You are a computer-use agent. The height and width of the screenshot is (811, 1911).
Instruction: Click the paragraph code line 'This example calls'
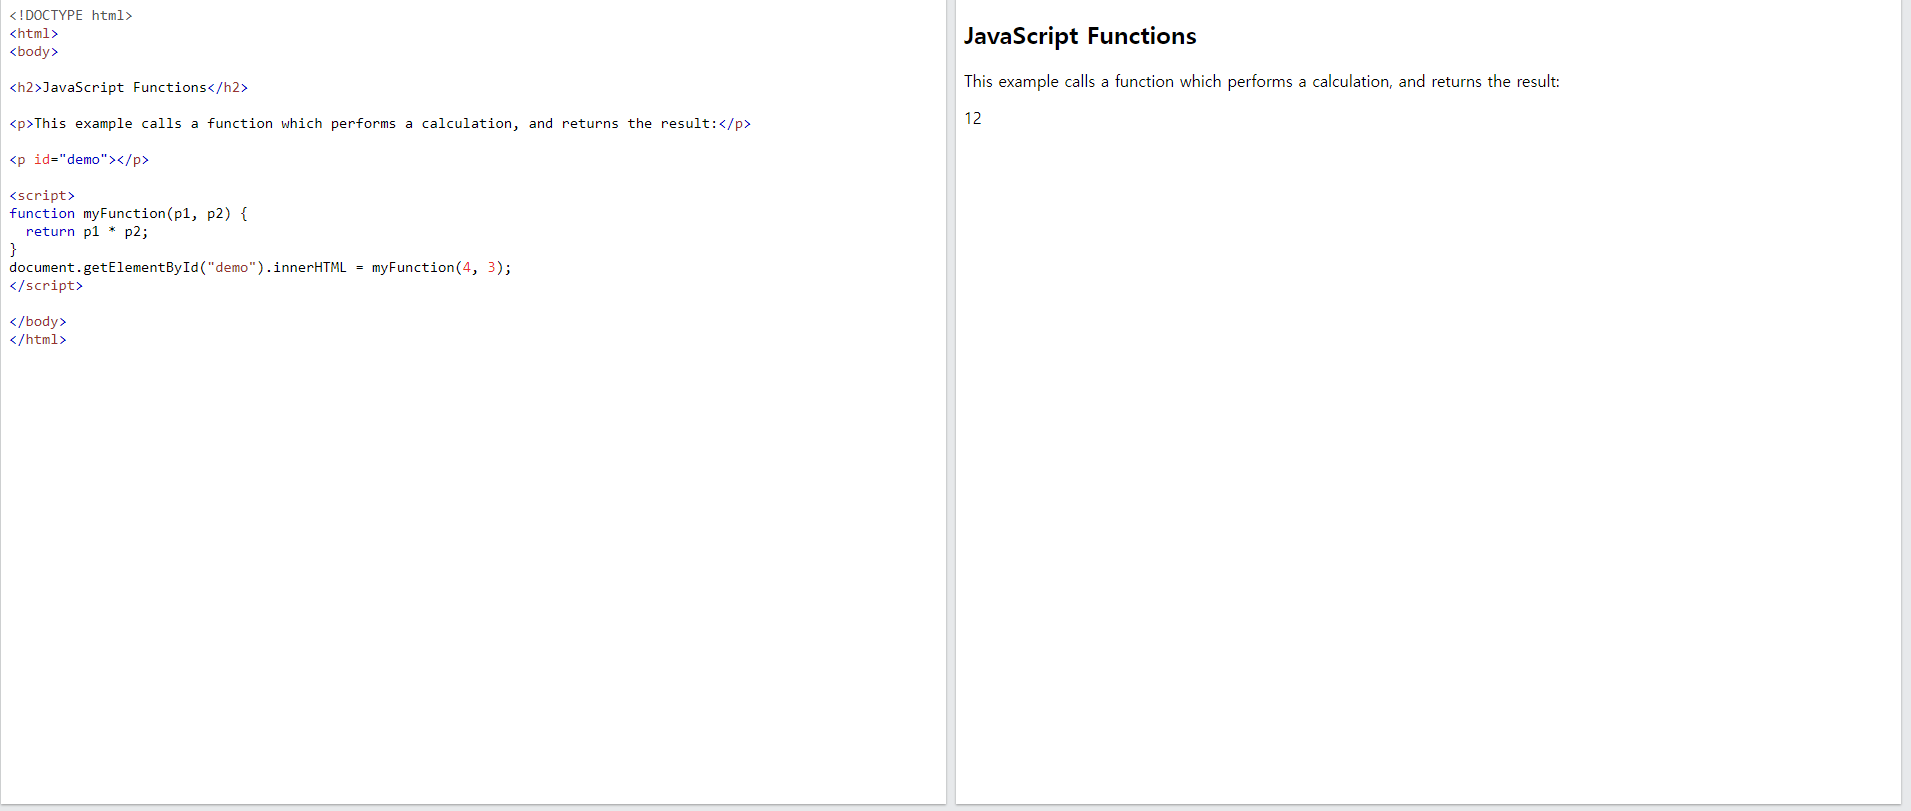tap(380, 123)
